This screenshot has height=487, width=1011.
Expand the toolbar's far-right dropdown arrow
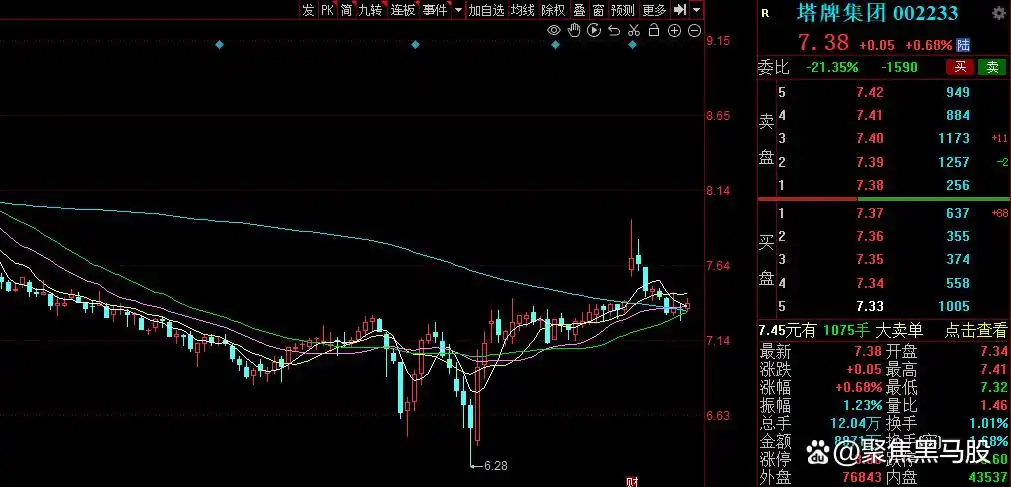pyautogui.click(x=696, y=10)
